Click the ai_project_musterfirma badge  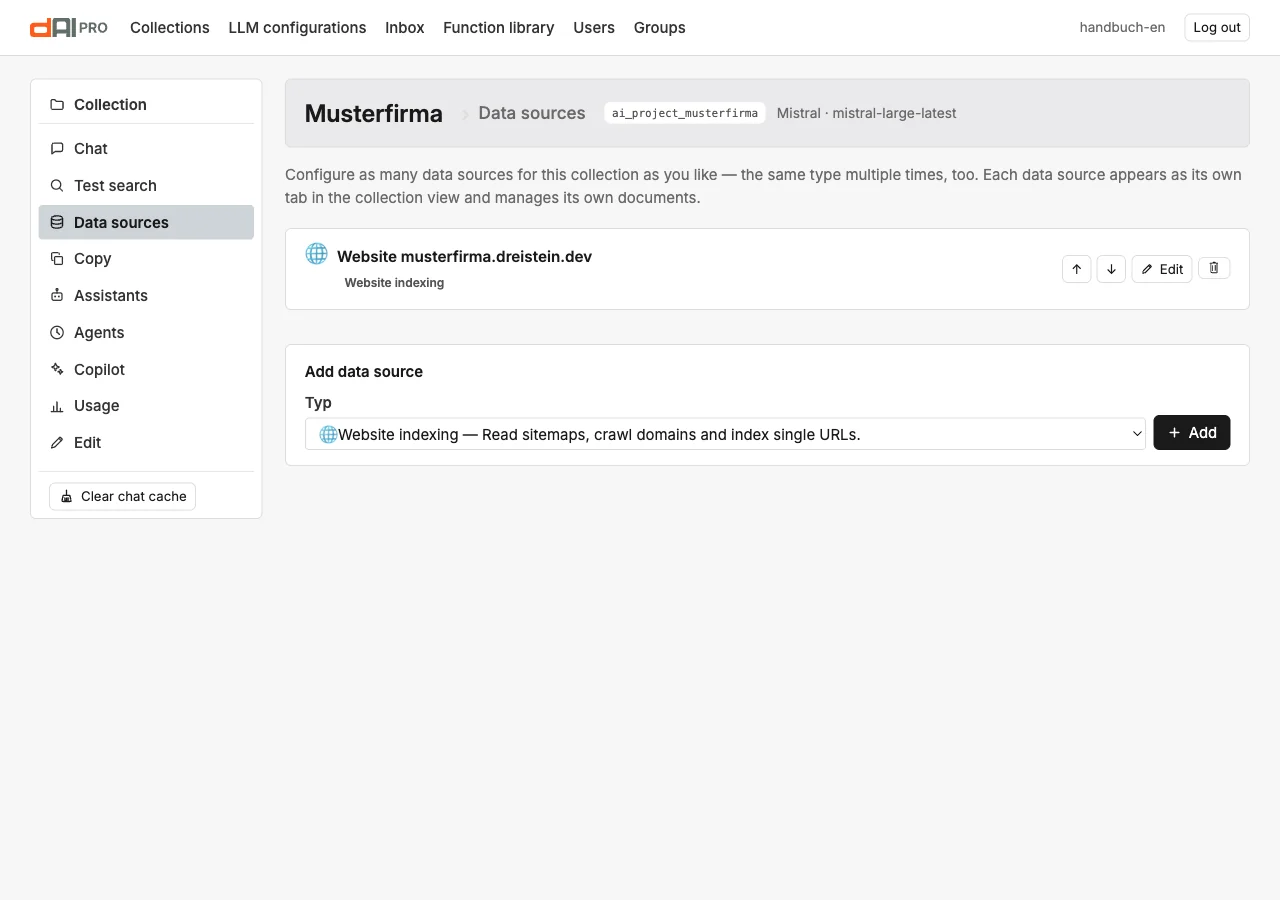685,113
